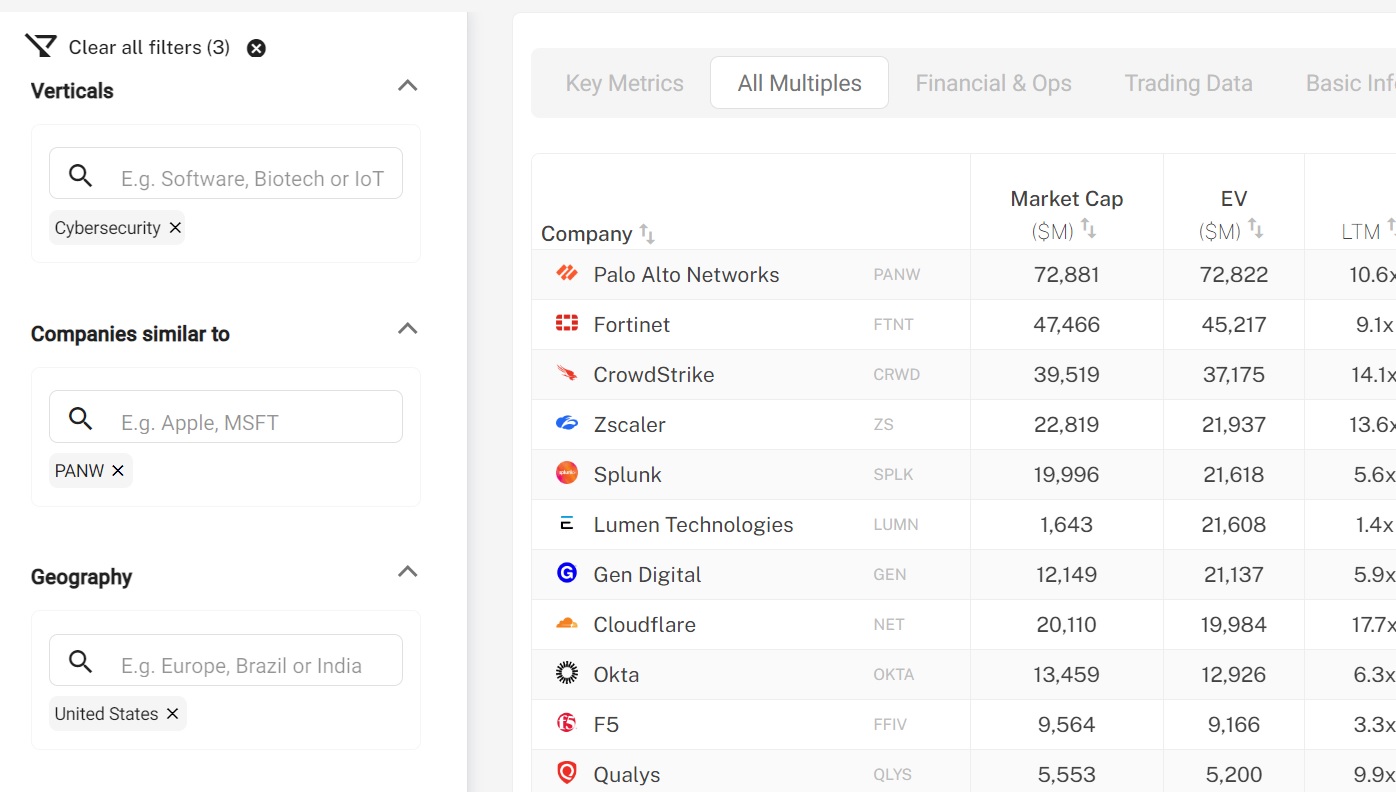This screenshot has width=1396, height=792.
Task: Click the Cloudflare logo icon
Action: [567, 623]
